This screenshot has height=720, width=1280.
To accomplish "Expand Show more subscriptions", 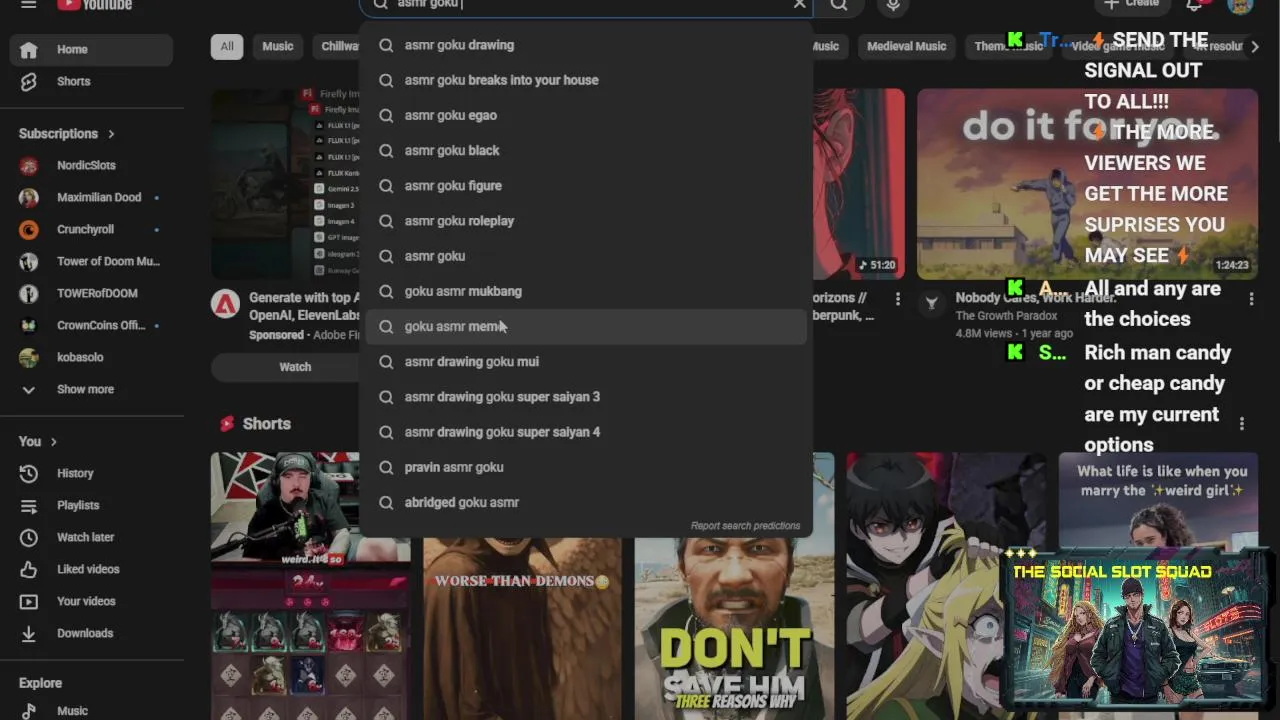I will point(92,389).
